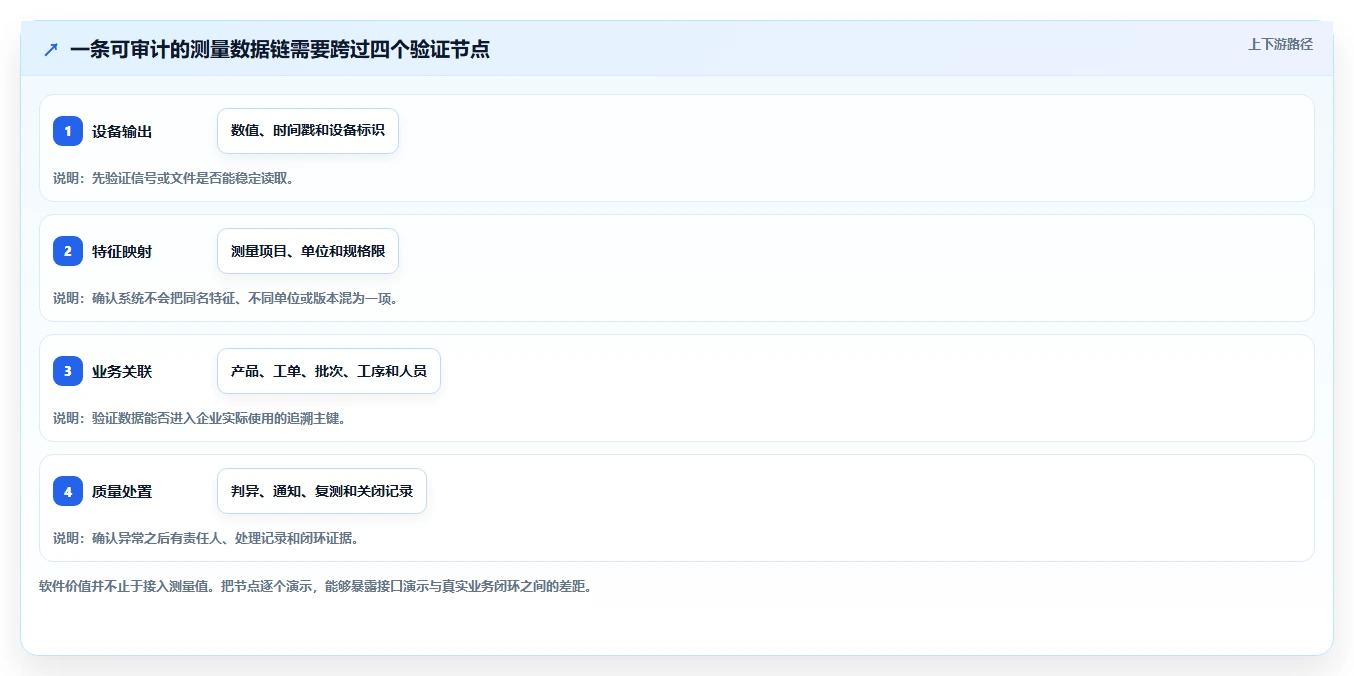Image resolution: width=1354 pixels, height=676 pixels.
Task: Click the number 1 badge for 设备输出
Action: point(68,131)
